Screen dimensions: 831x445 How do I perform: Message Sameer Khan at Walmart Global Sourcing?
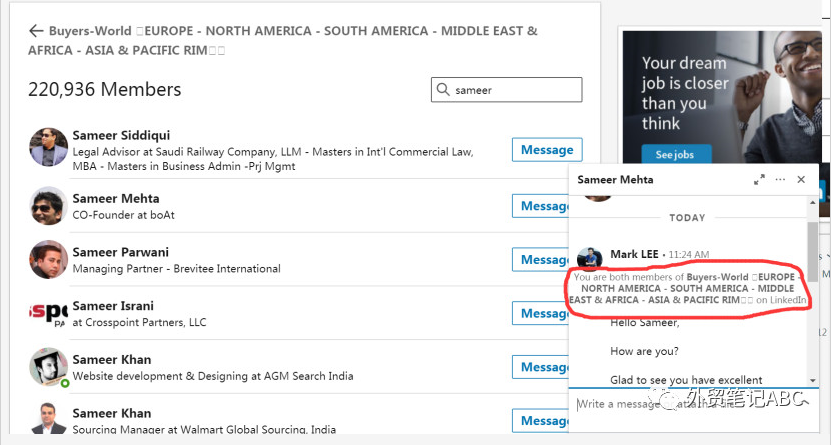(x=541, y=420)
